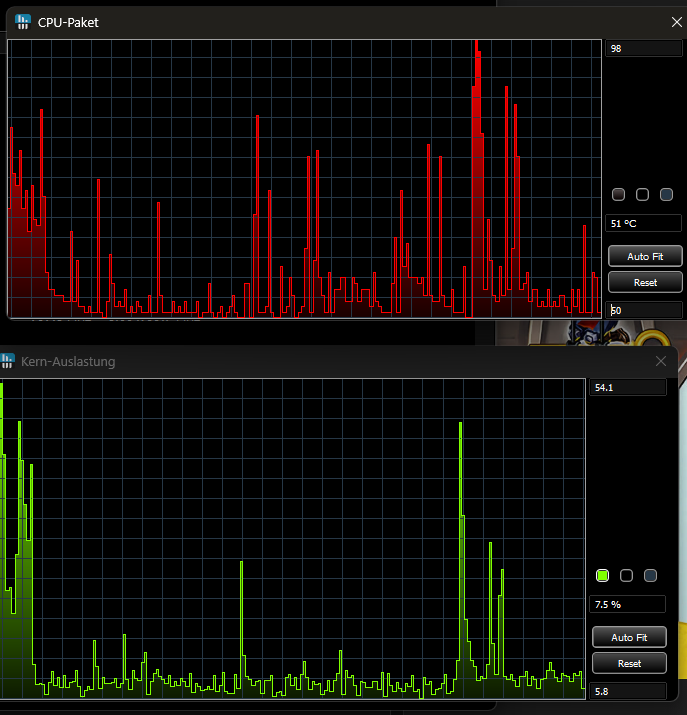
Task: Close the Kern-Auslastung graph window
Action: click(661, 361)
